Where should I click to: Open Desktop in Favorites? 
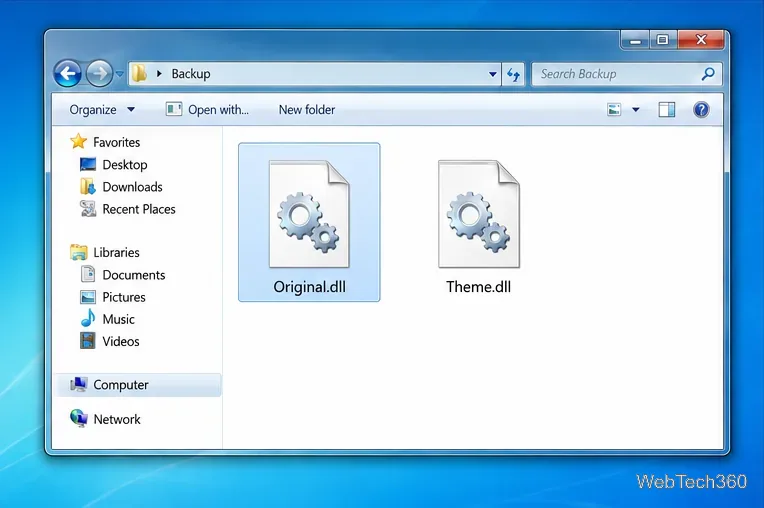pos(125,165)
